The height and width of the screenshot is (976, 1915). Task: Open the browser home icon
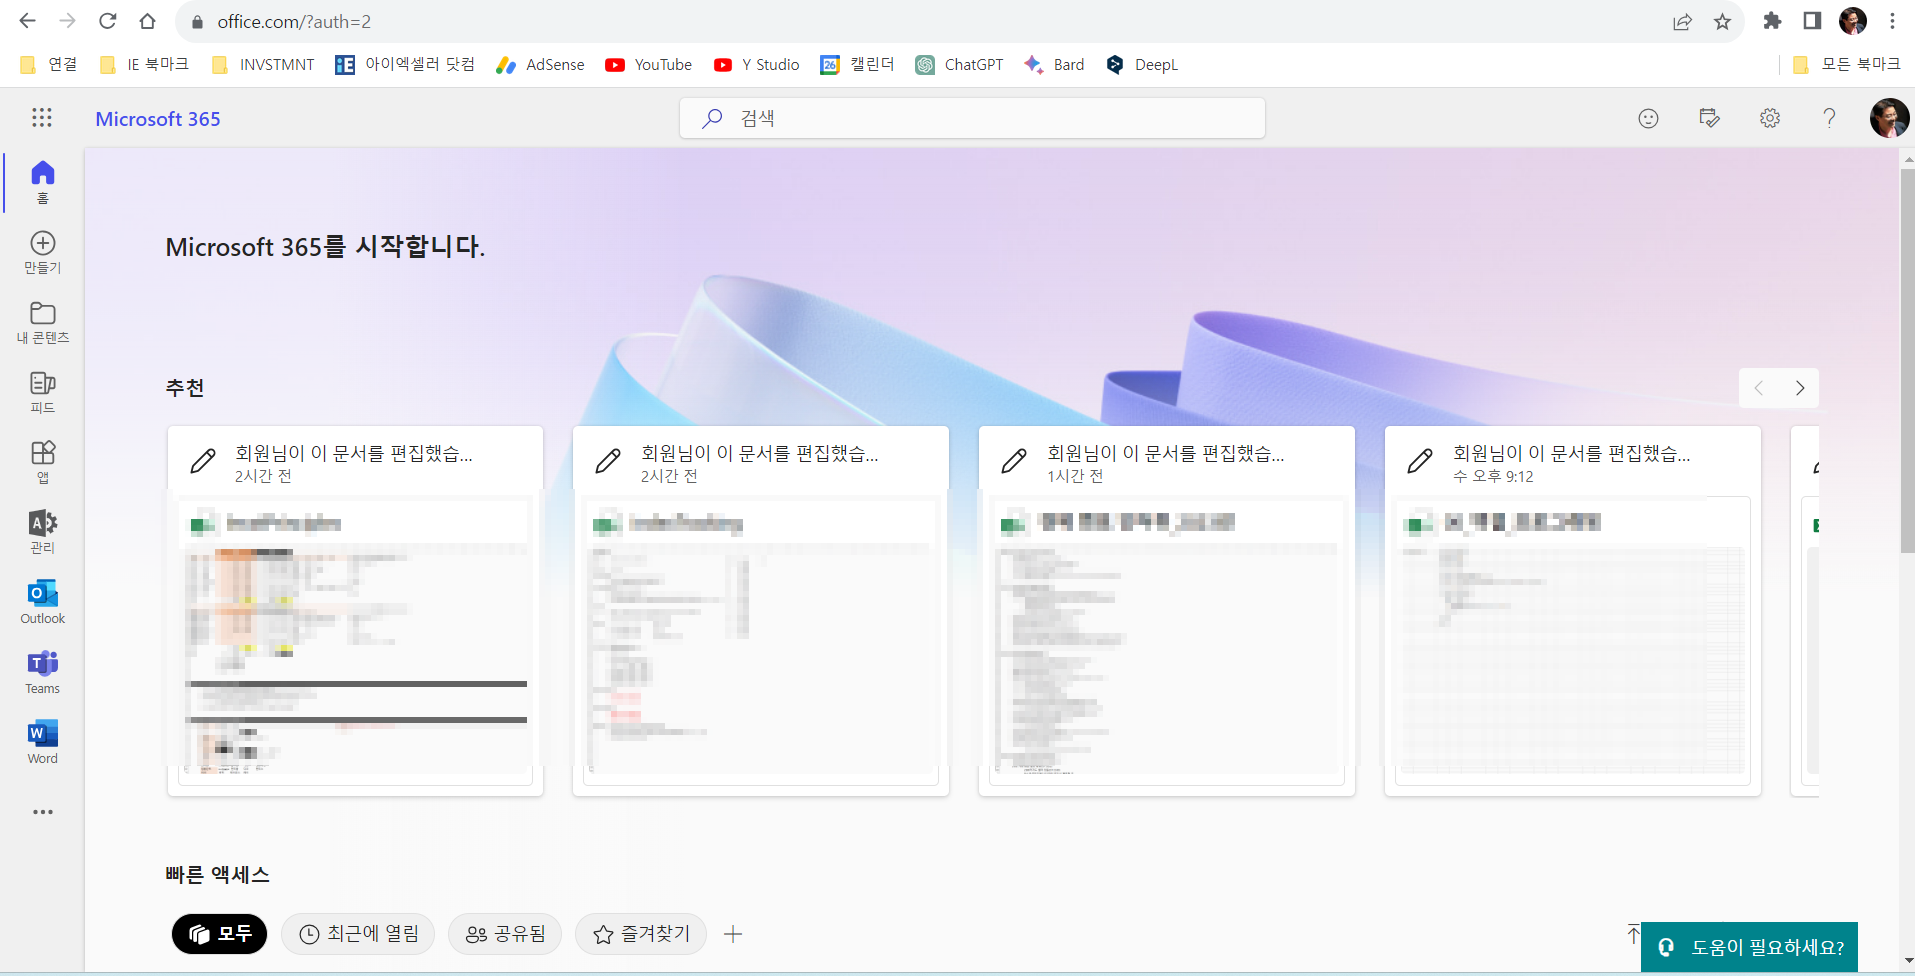(x=147, y=21)
